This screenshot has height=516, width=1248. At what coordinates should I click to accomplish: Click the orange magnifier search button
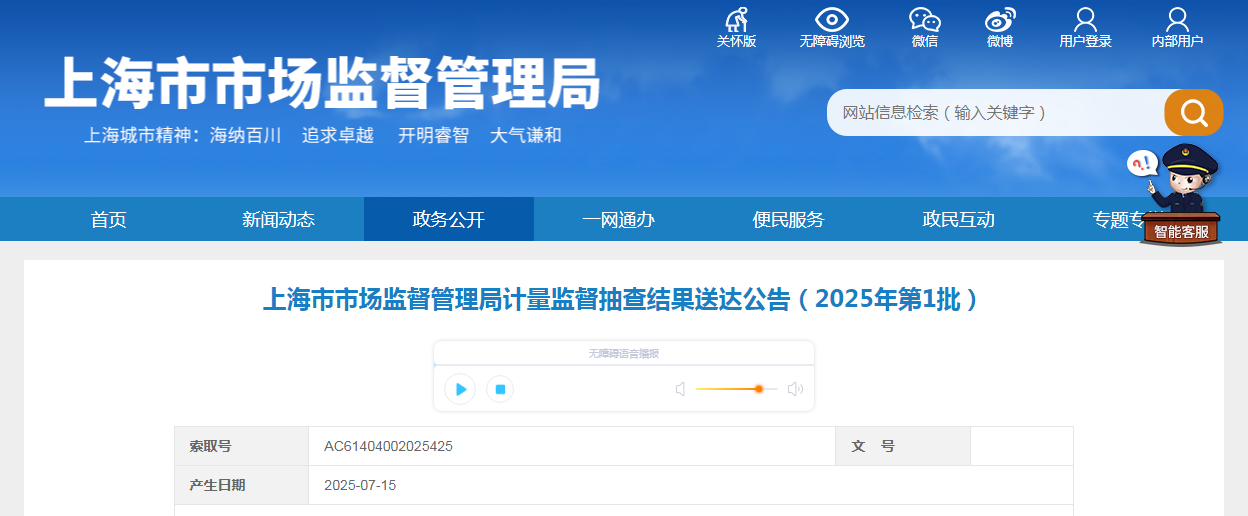(x=1193, y=113)
